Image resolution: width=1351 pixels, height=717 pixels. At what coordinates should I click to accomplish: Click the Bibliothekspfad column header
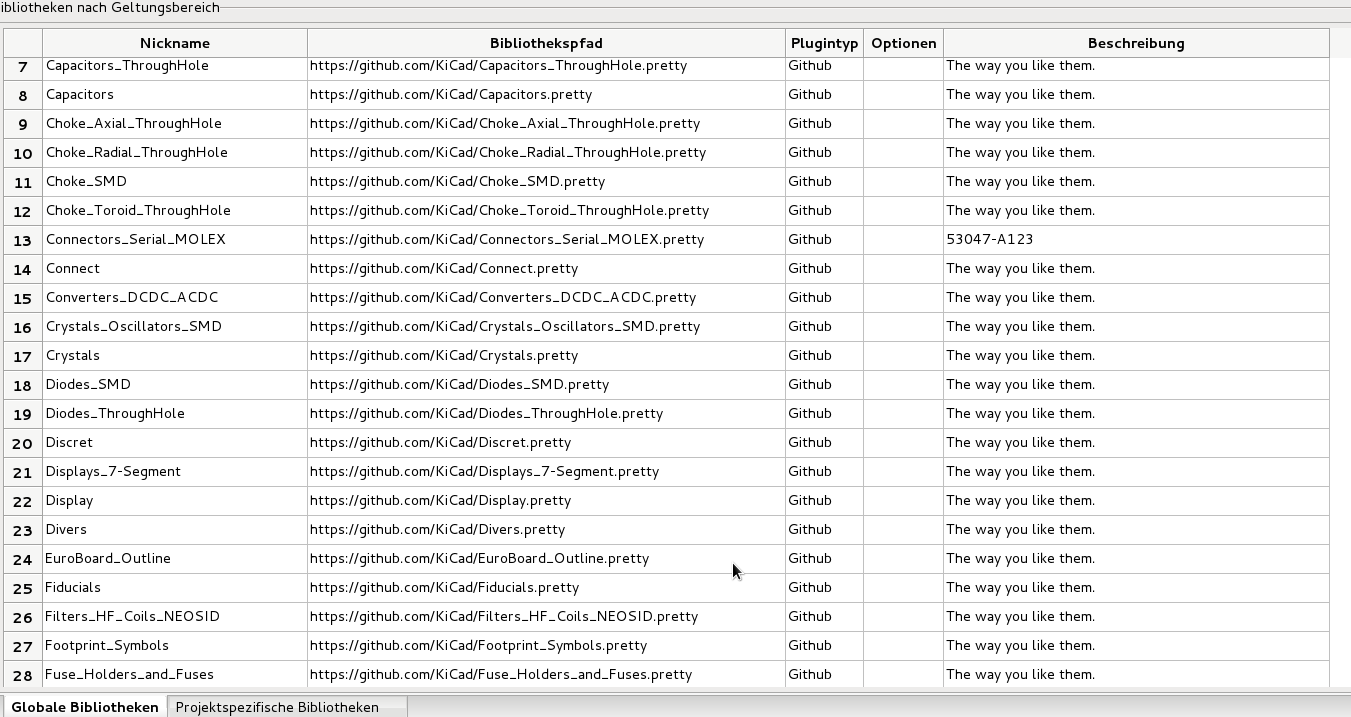coord(546,43)
